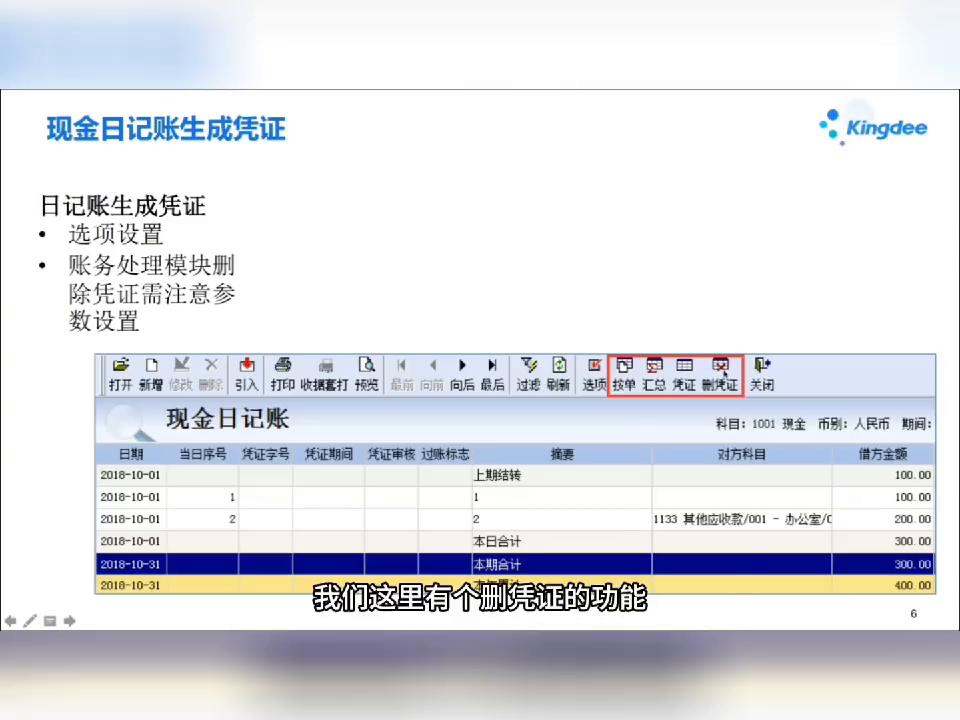960x720 pixels.
Task: Click the 按单 generate-by-document icon
Action: (x=624, y=372)
